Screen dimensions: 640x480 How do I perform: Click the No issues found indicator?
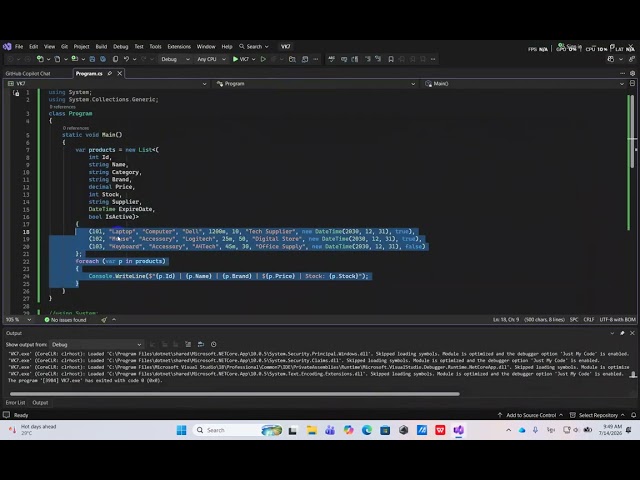65,320
